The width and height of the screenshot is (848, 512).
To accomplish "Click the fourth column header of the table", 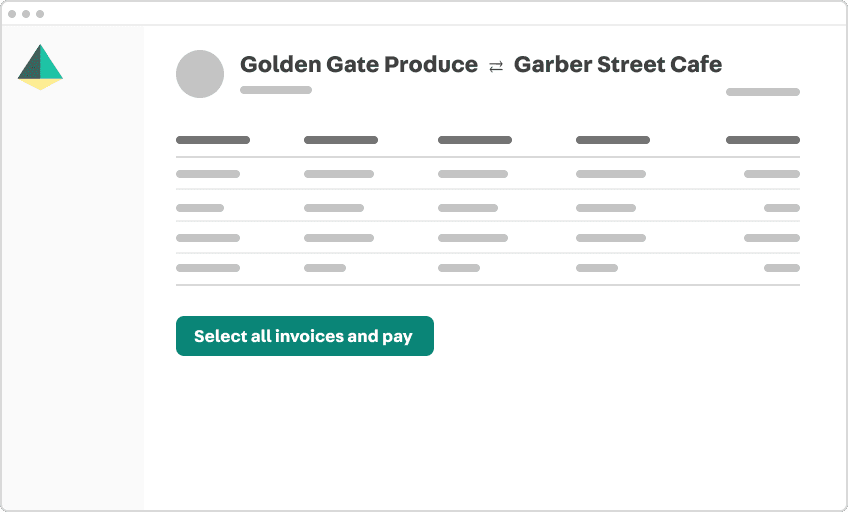I will [613, 140].
